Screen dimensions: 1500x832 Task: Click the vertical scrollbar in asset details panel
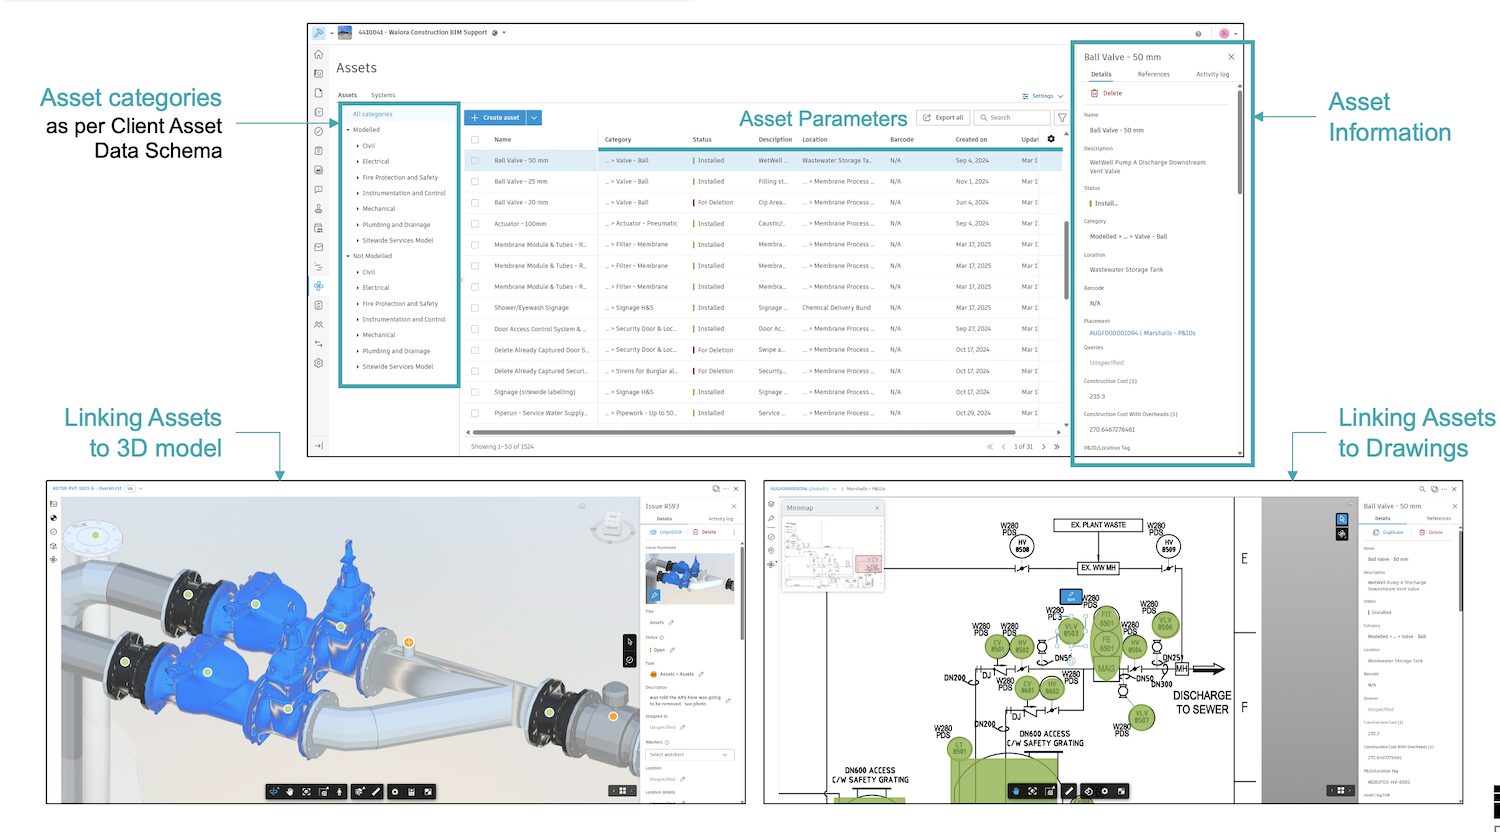(x=1240, y=144)
